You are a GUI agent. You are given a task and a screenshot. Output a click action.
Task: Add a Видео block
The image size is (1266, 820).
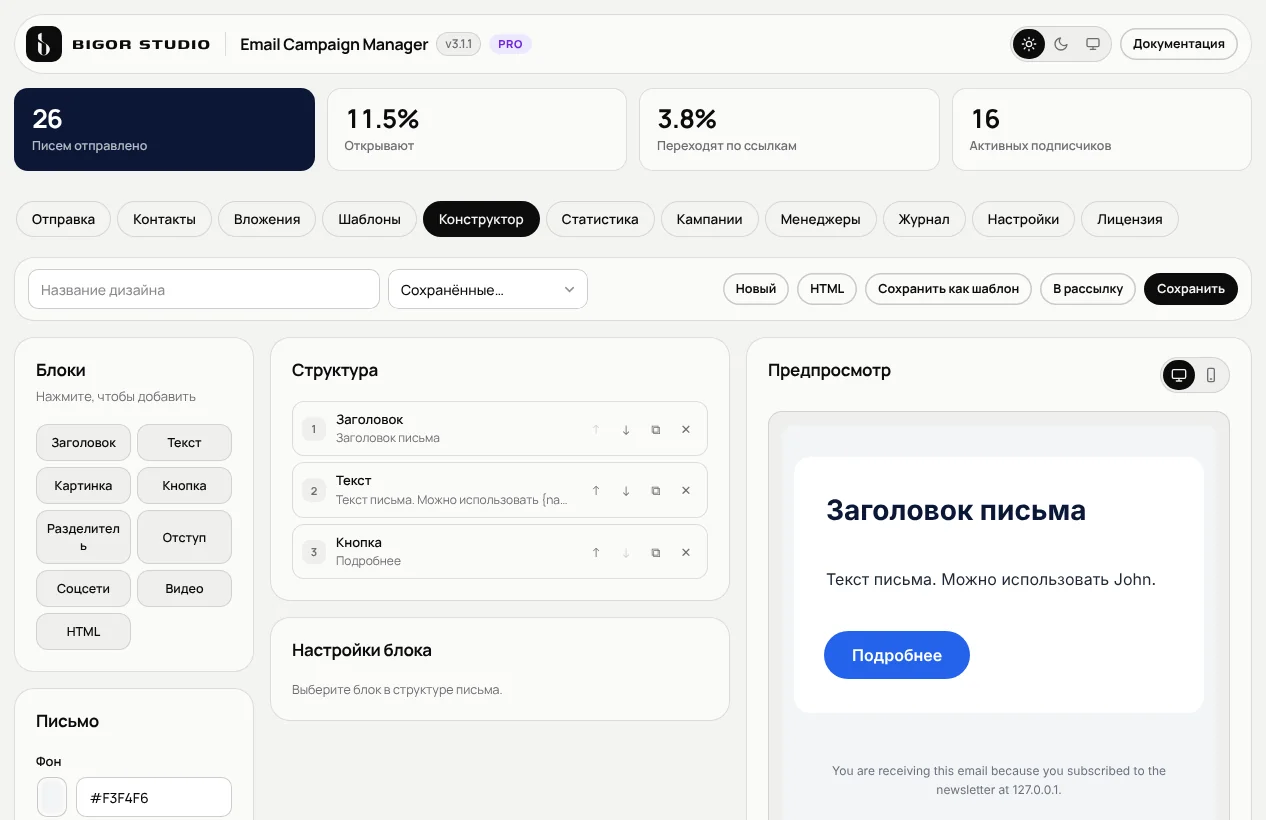[184, 588]
